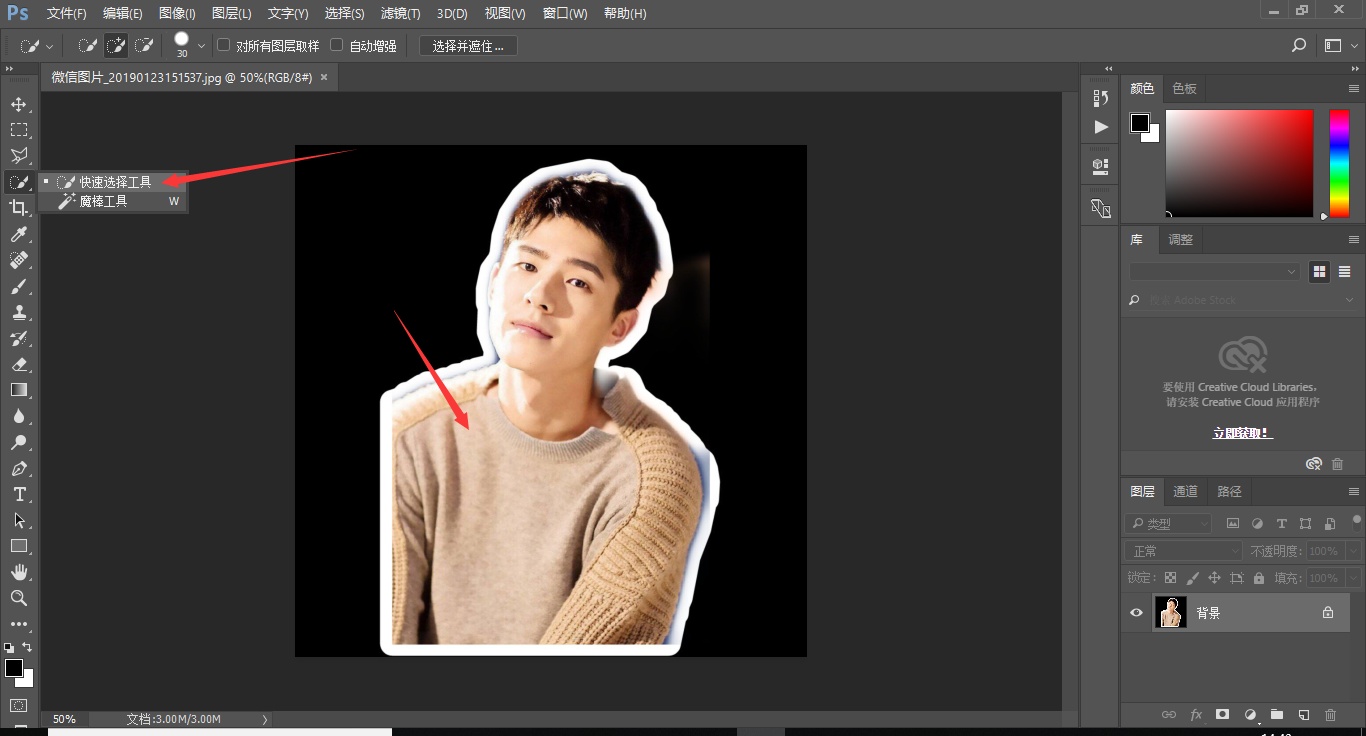Choose the Magic Wand tool (魔棒工具)
The image size is (1366, 736).
pyautogui.click(x=103, y=201)
